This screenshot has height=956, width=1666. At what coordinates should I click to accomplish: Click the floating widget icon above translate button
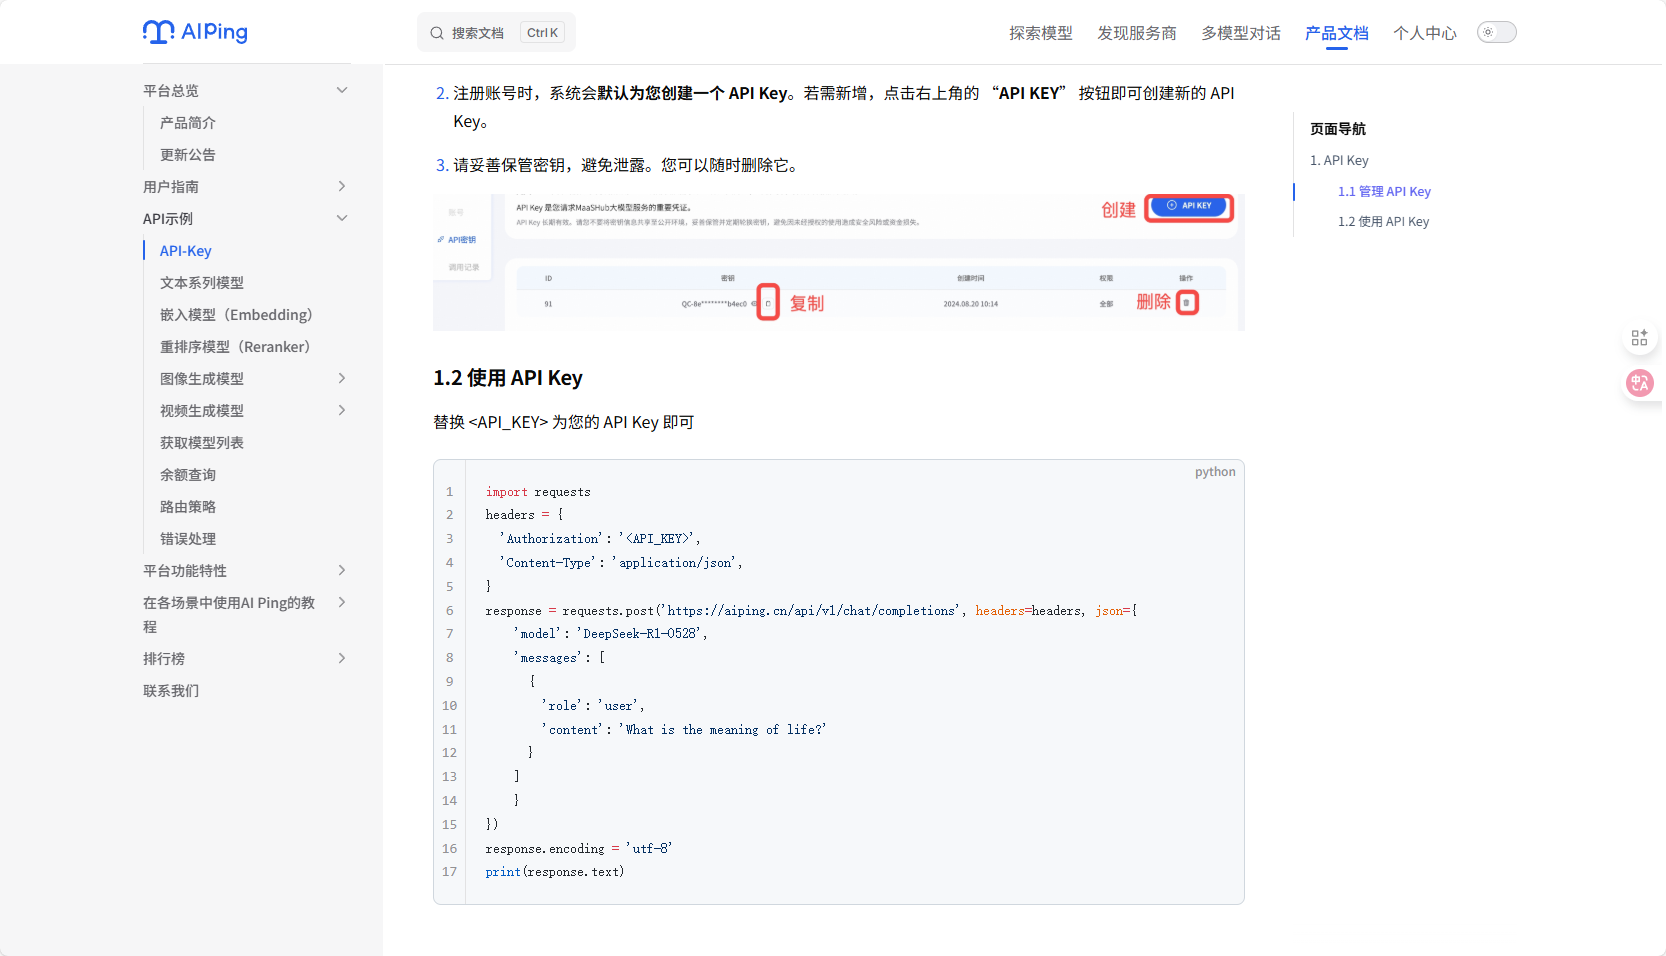pyautogui.click(x=1639, y=337)
